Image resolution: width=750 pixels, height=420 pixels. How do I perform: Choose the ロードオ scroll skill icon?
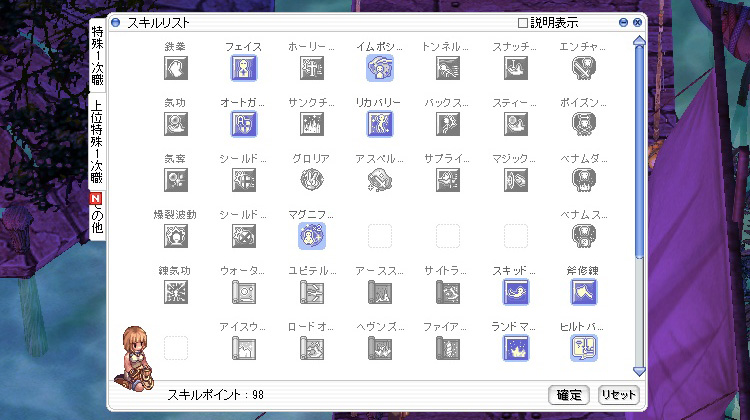pos(311,348)
